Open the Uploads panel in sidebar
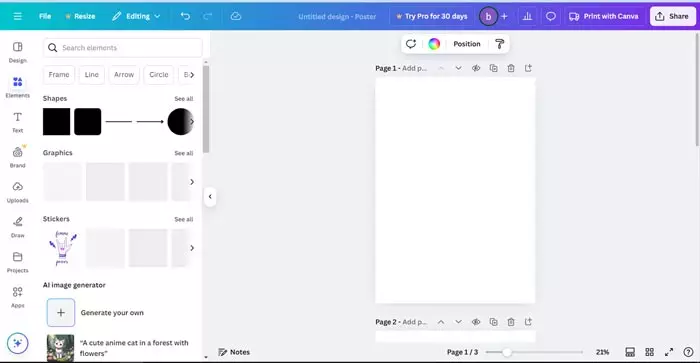 17,192
